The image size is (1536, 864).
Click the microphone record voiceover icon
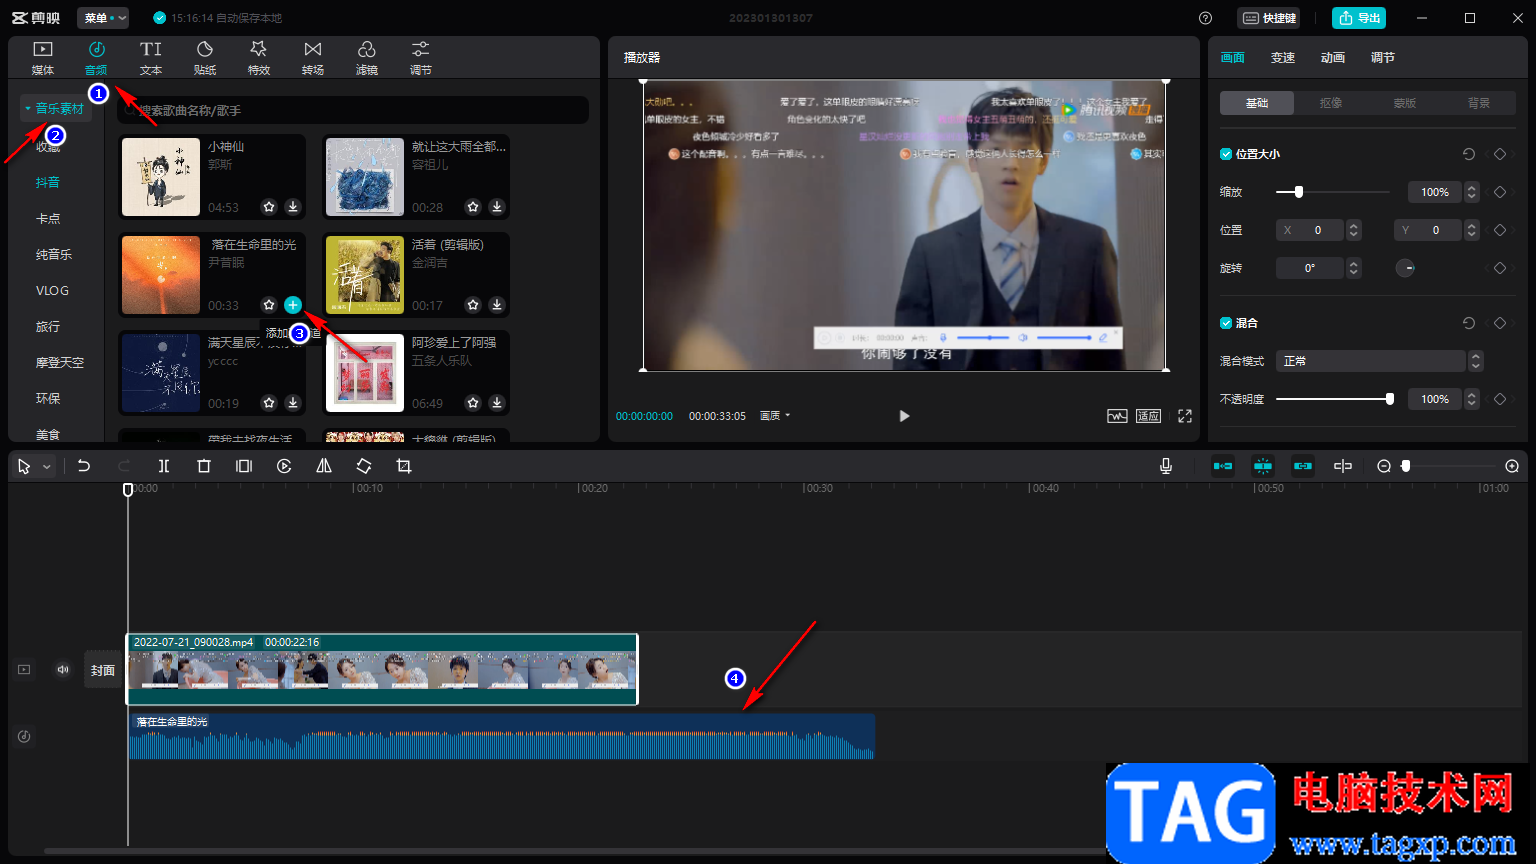1166,466
